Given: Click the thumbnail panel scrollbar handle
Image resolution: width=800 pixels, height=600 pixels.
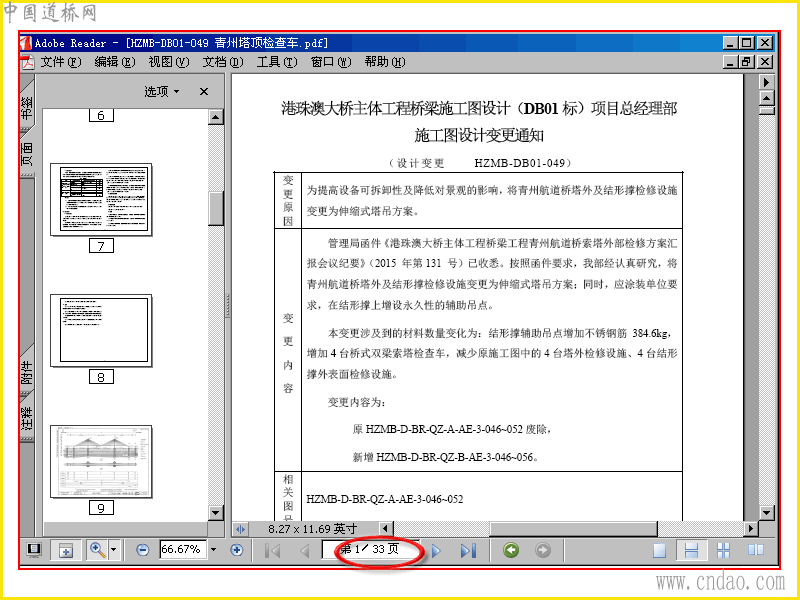Looking at the screenshot, I should pyautogui.click(x=216, y=208).
